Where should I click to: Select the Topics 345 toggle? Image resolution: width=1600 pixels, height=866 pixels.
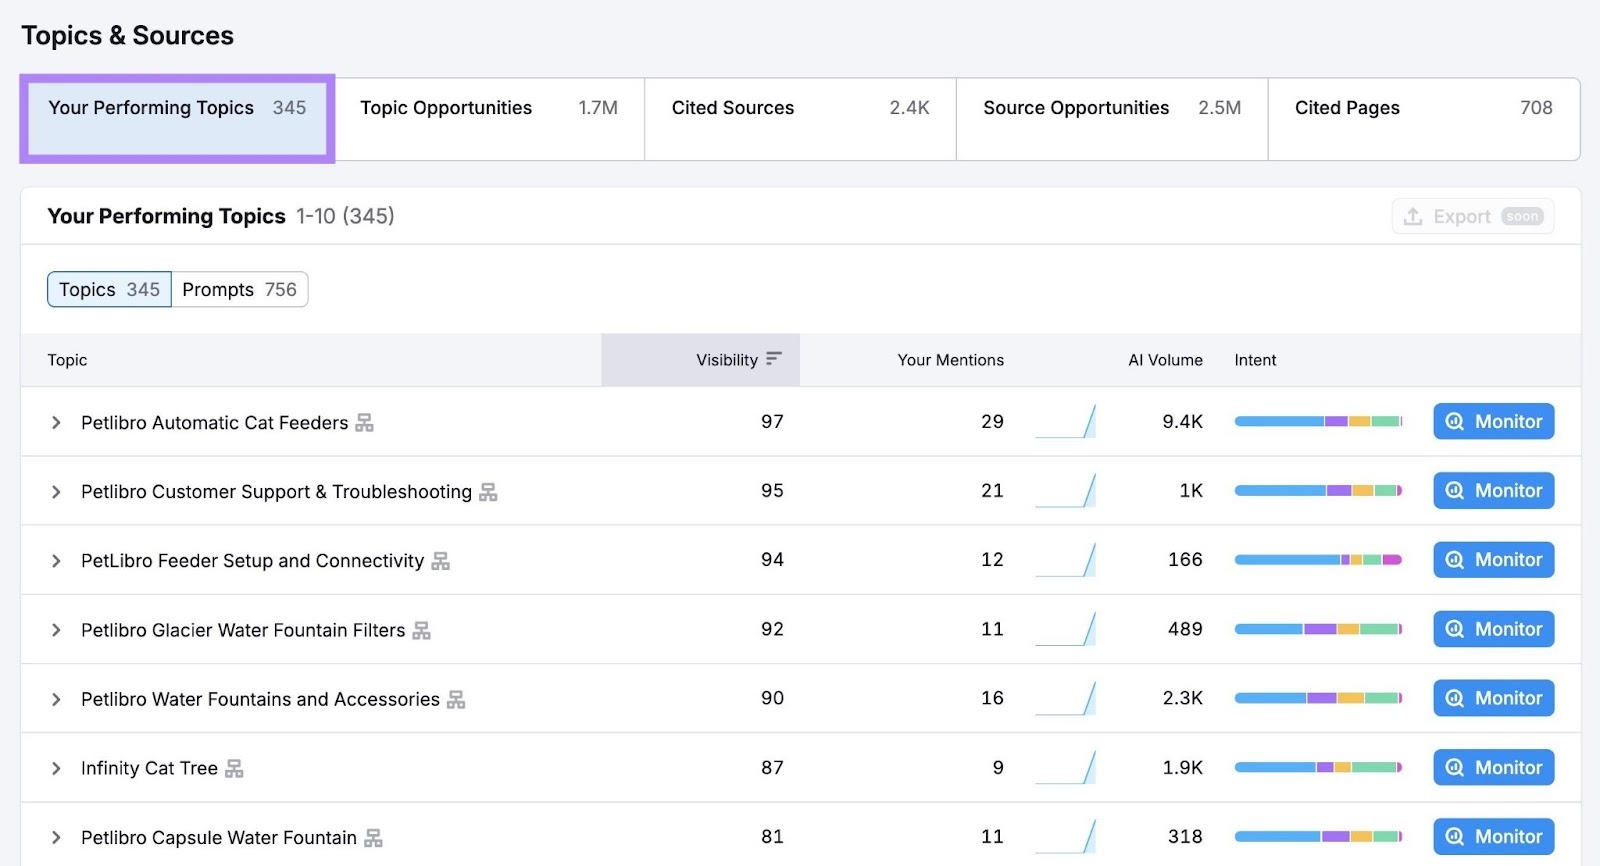[109, 290]
